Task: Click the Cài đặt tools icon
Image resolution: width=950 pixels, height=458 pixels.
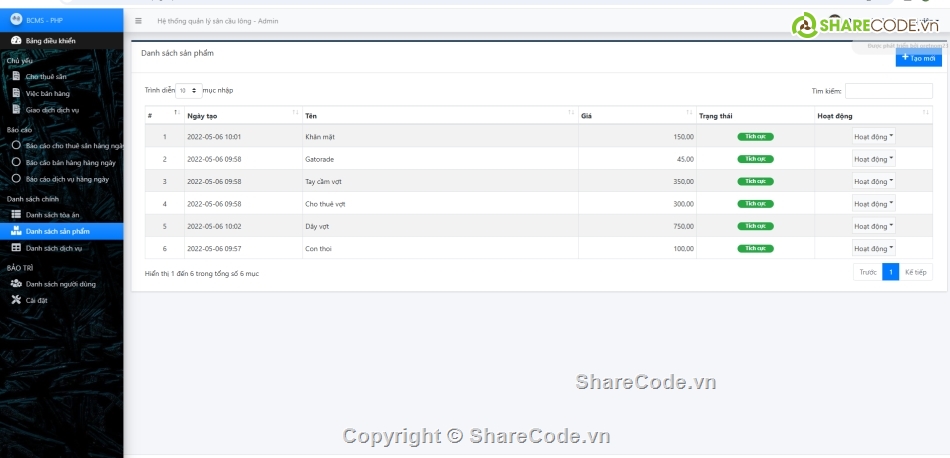Action: coord(16,300)
